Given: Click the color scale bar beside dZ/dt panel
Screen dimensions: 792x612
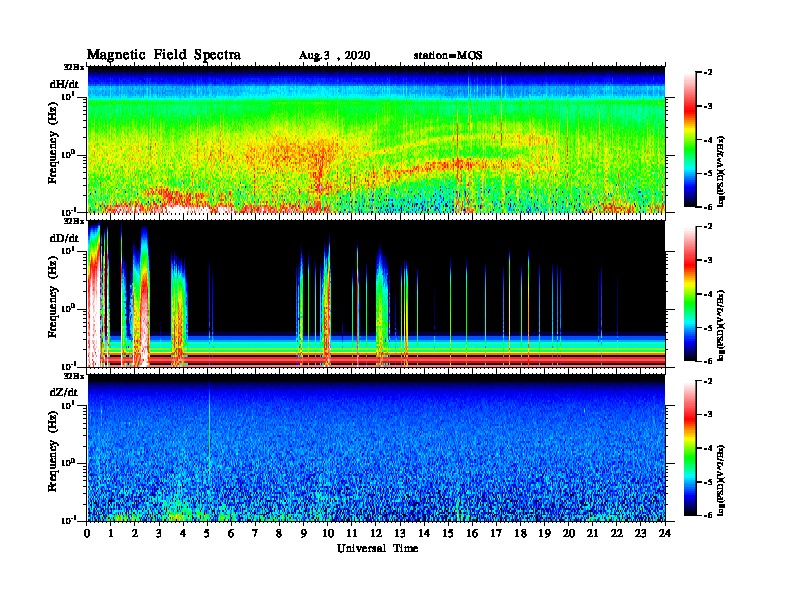Looking at the screenshot, I should pos(689,448).
